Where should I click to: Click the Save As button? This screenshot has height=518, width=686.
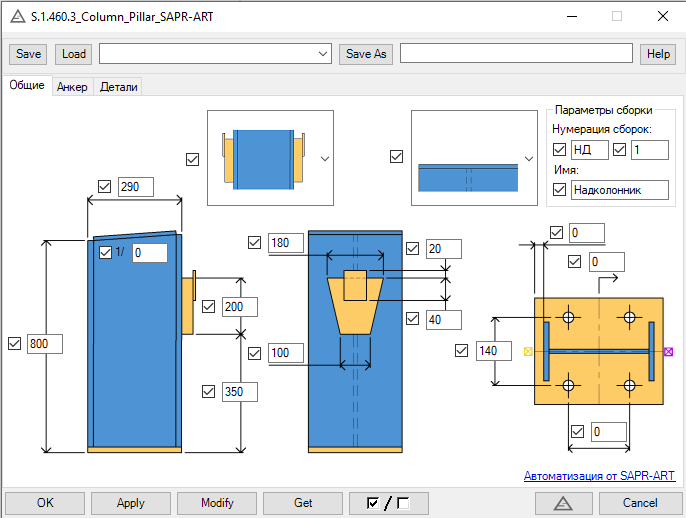[x=366, y=54]
